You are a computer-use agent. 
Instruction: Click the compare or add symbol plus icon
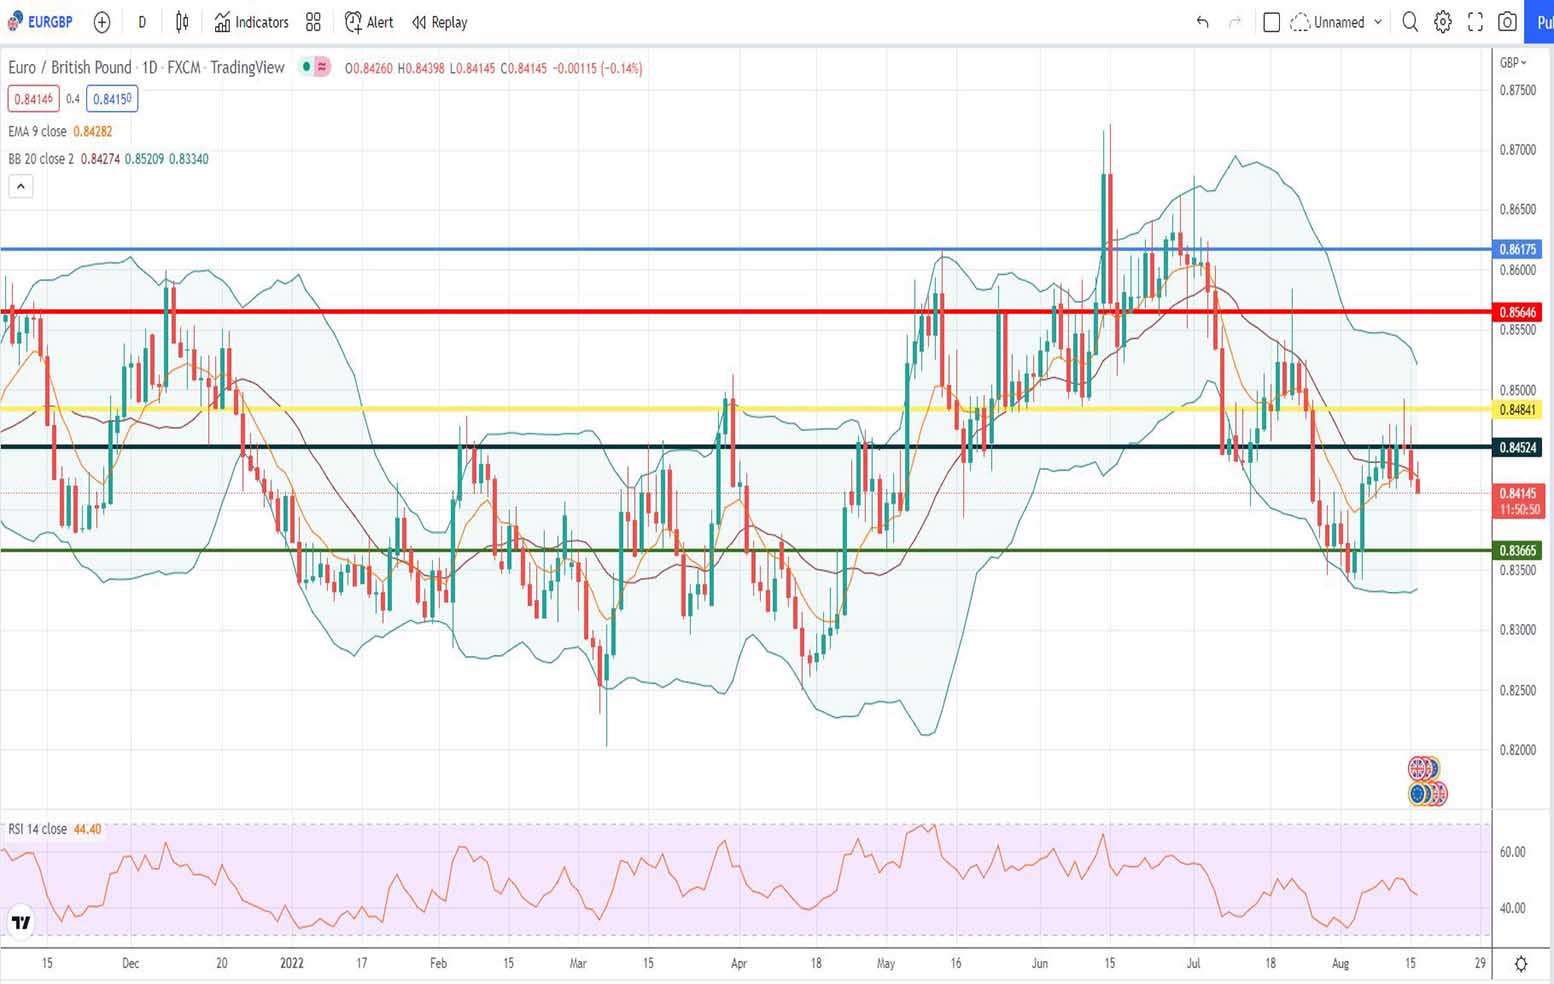[x=101, y=22]
